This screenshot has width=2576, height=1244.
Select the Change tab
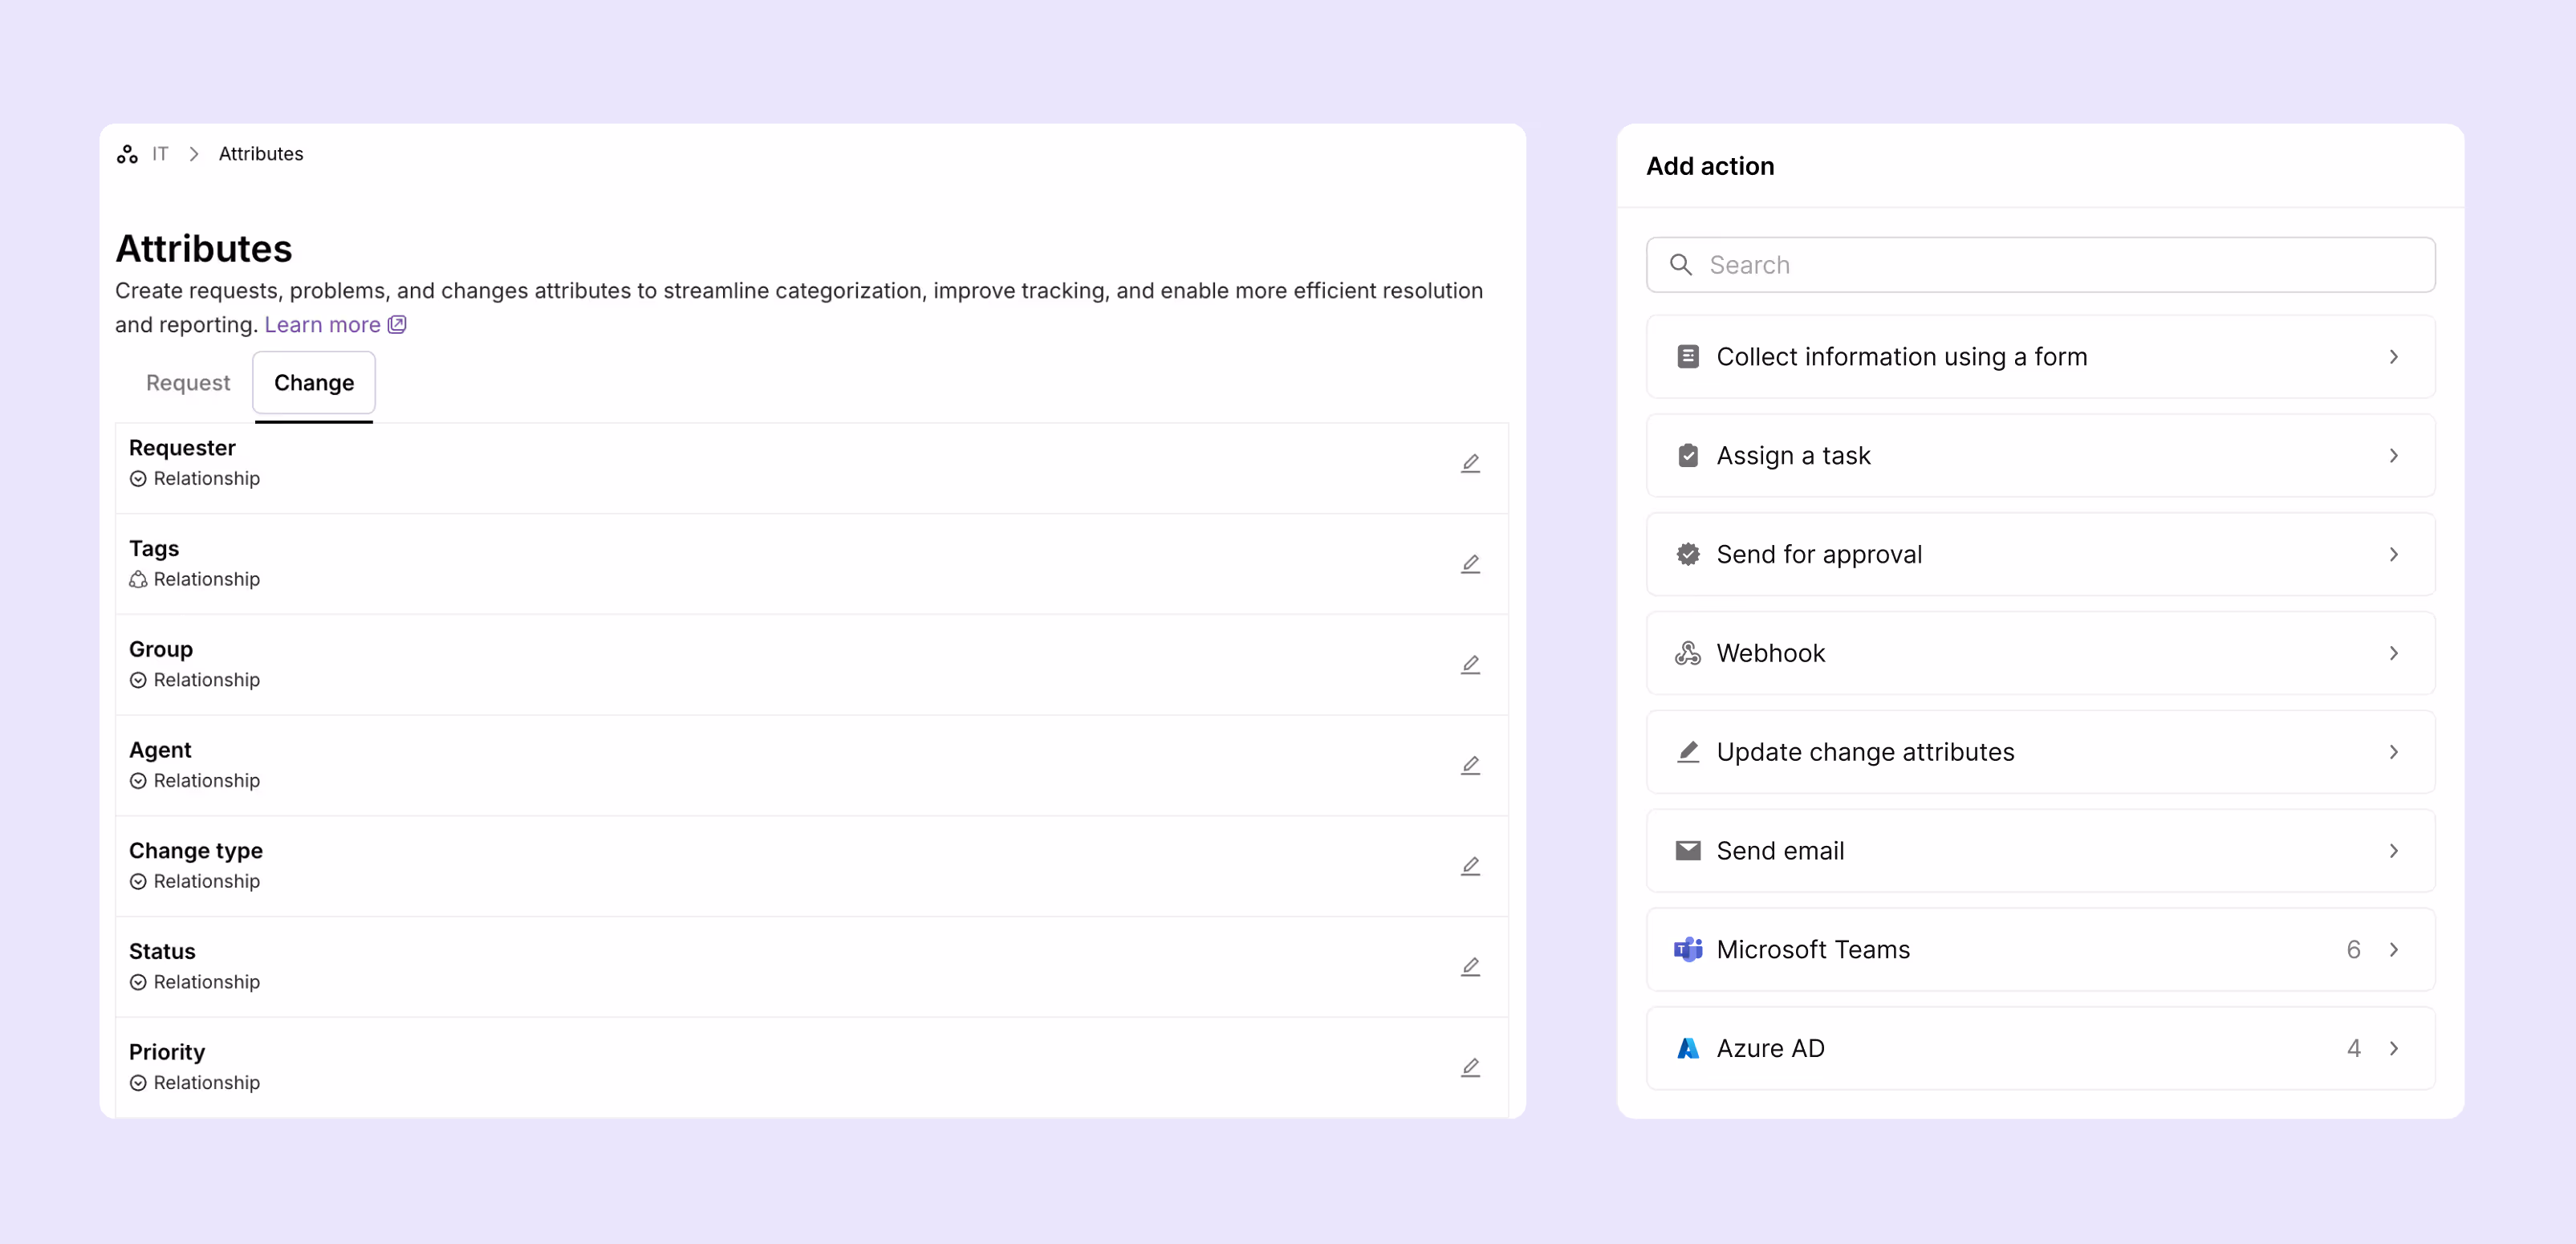pyautogui.click(x=313, y=382)
